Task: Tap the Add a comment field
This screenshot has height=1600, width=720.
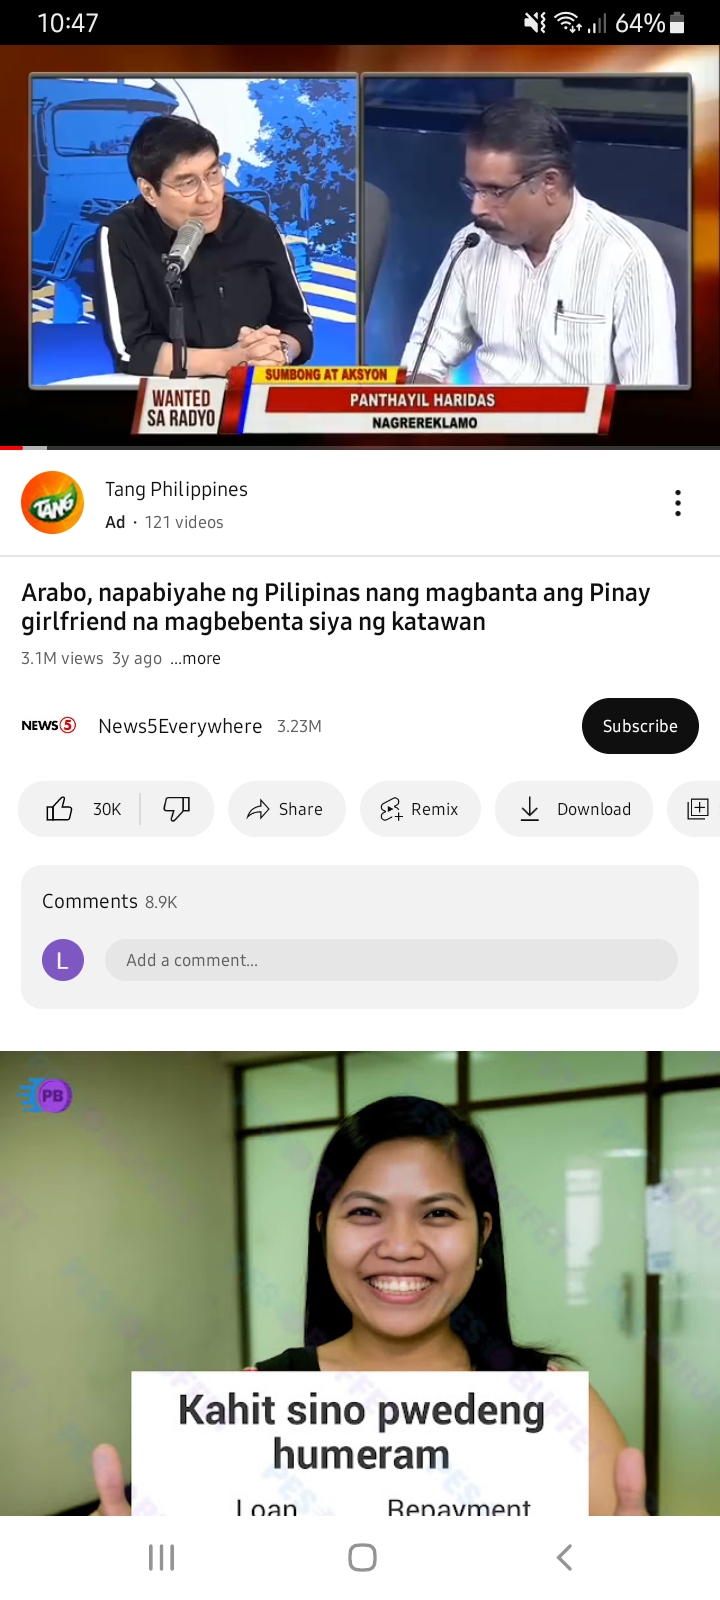Action: coord(391,960)
